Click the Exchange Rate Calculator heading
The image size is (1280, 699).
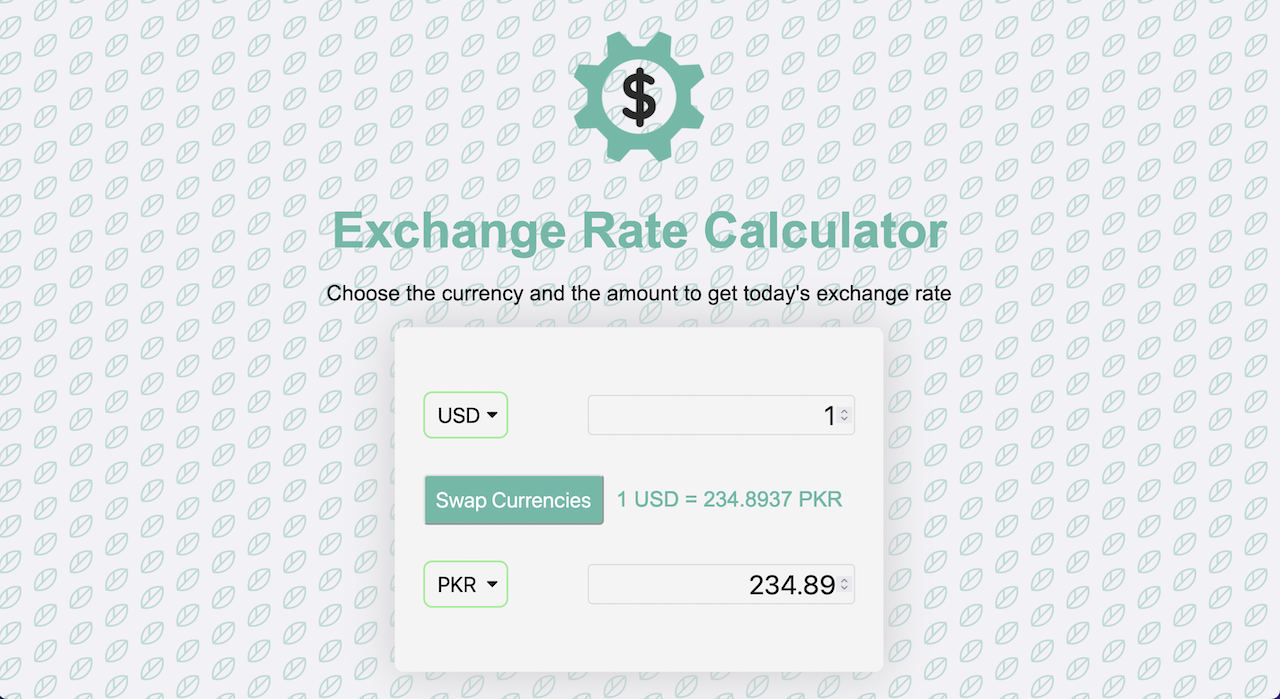(x=640, y=230)
